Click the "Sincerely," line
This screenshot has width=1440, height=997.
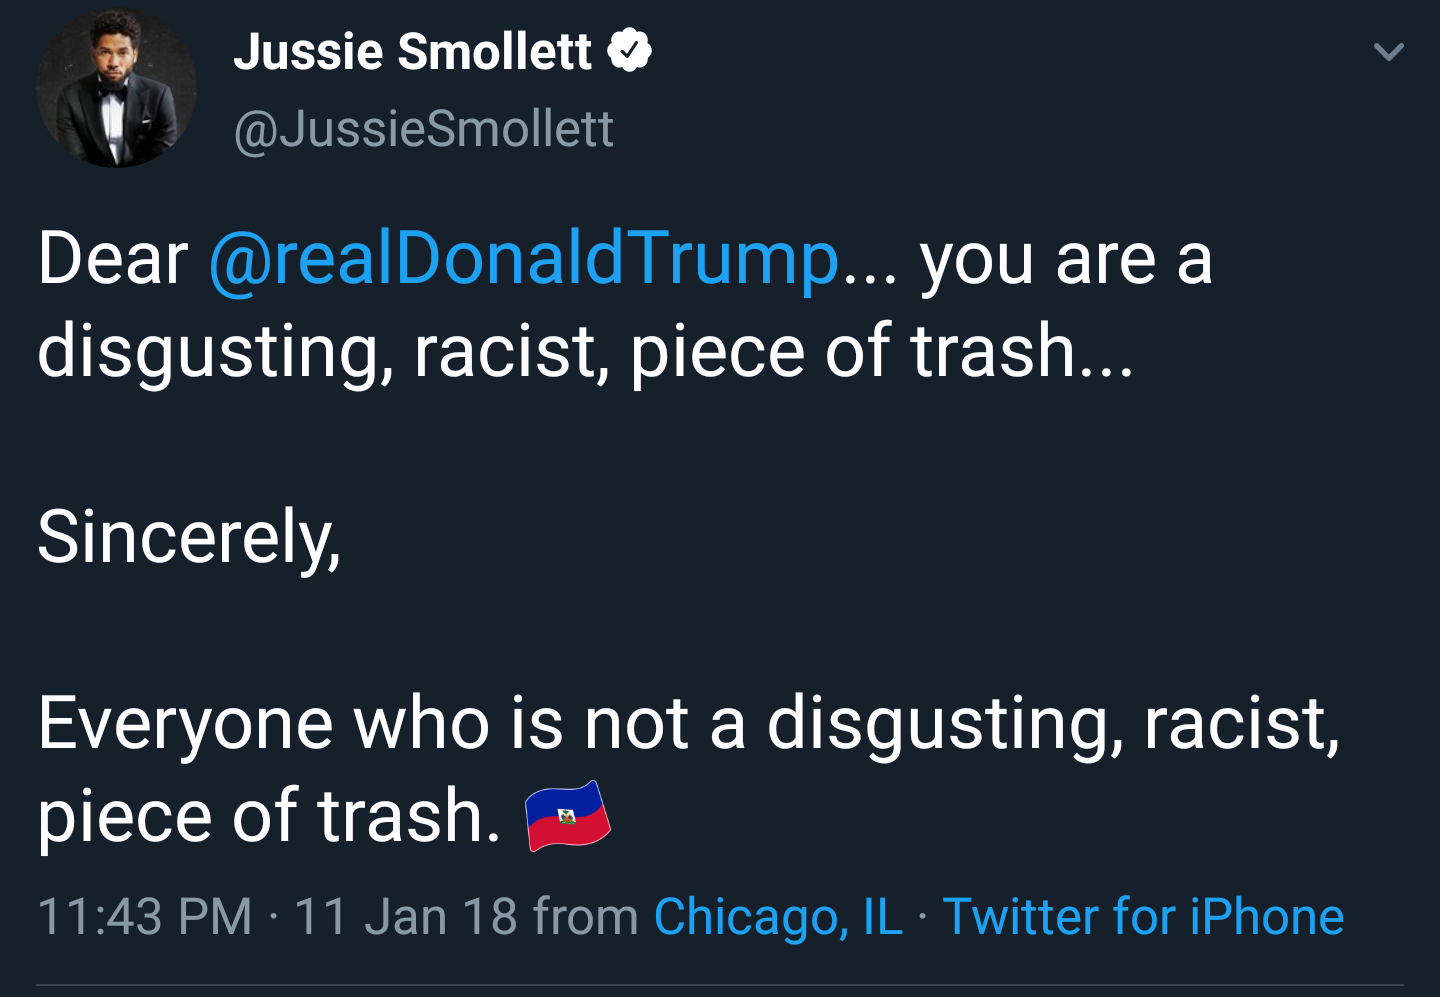[190, 538]
